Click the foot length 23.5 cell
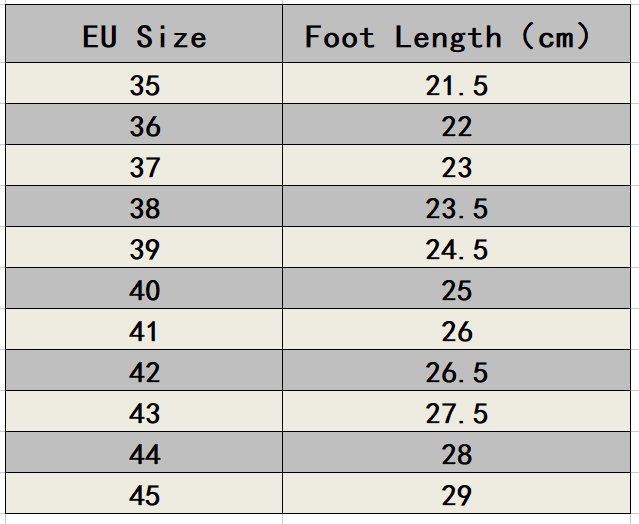639x524 pixels. (x=456, y=208)
